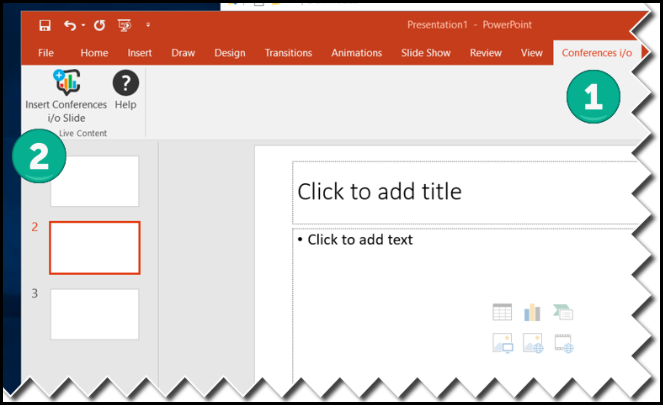Click the Pictures placeholder icon
This screenshot has width=663, height=405.
[503, 343]
